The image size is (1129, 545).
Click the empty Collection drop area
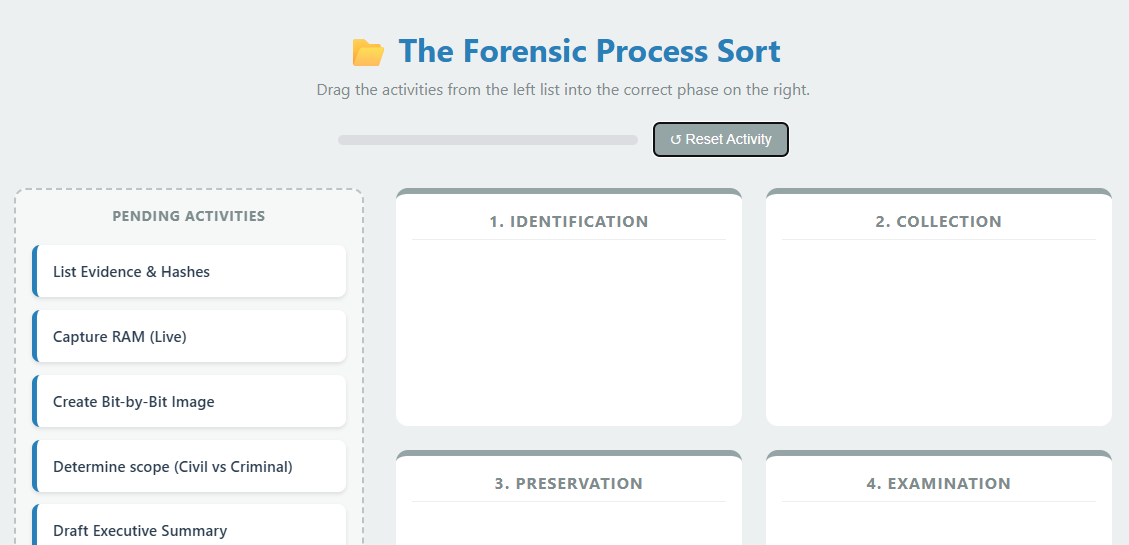938,330
